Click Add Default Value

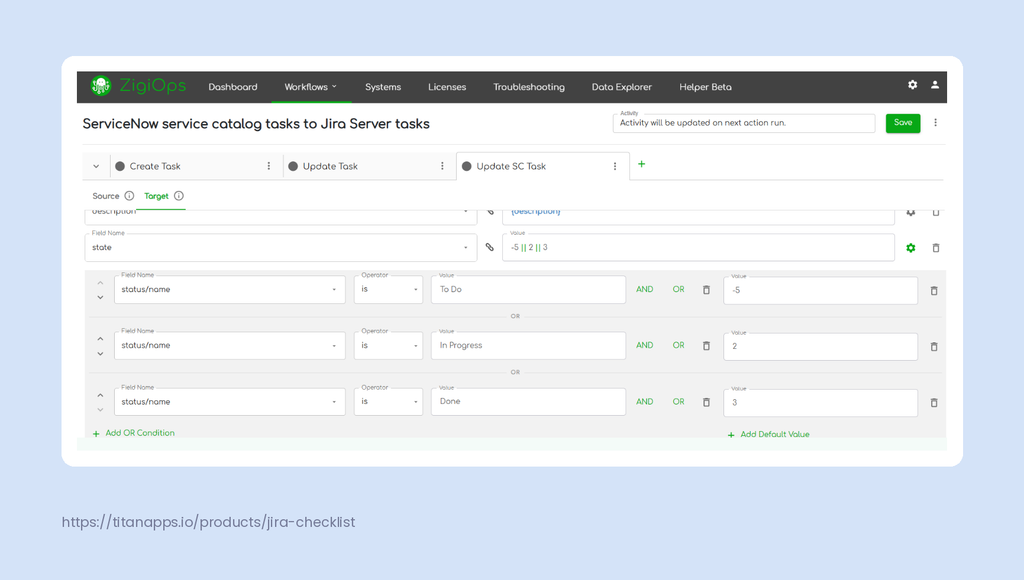769,434
